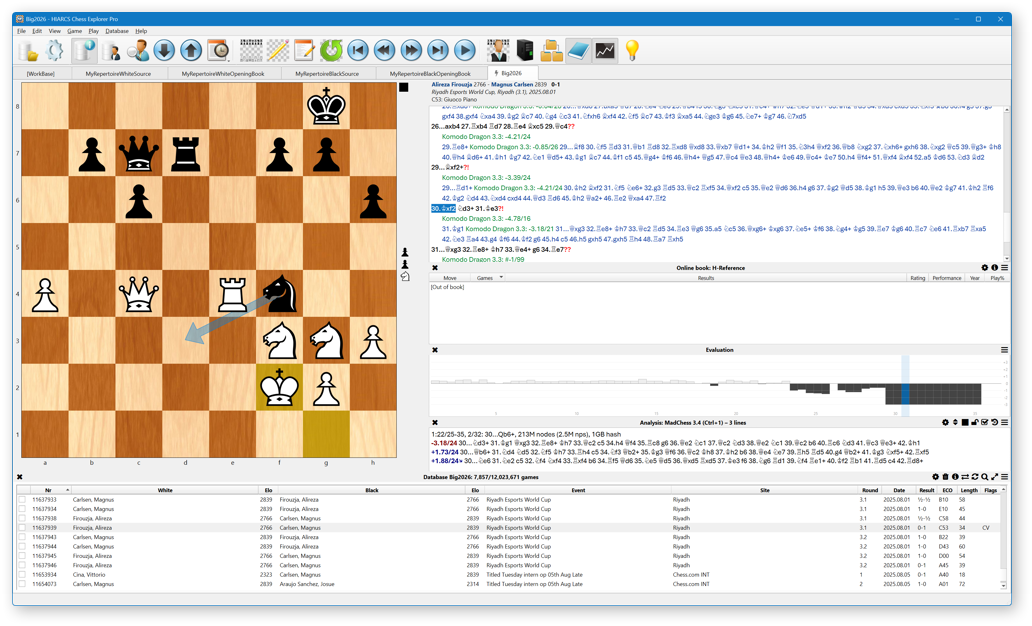Toggle the analysis lock icon

pyautogui.click(x=975, y=423)
